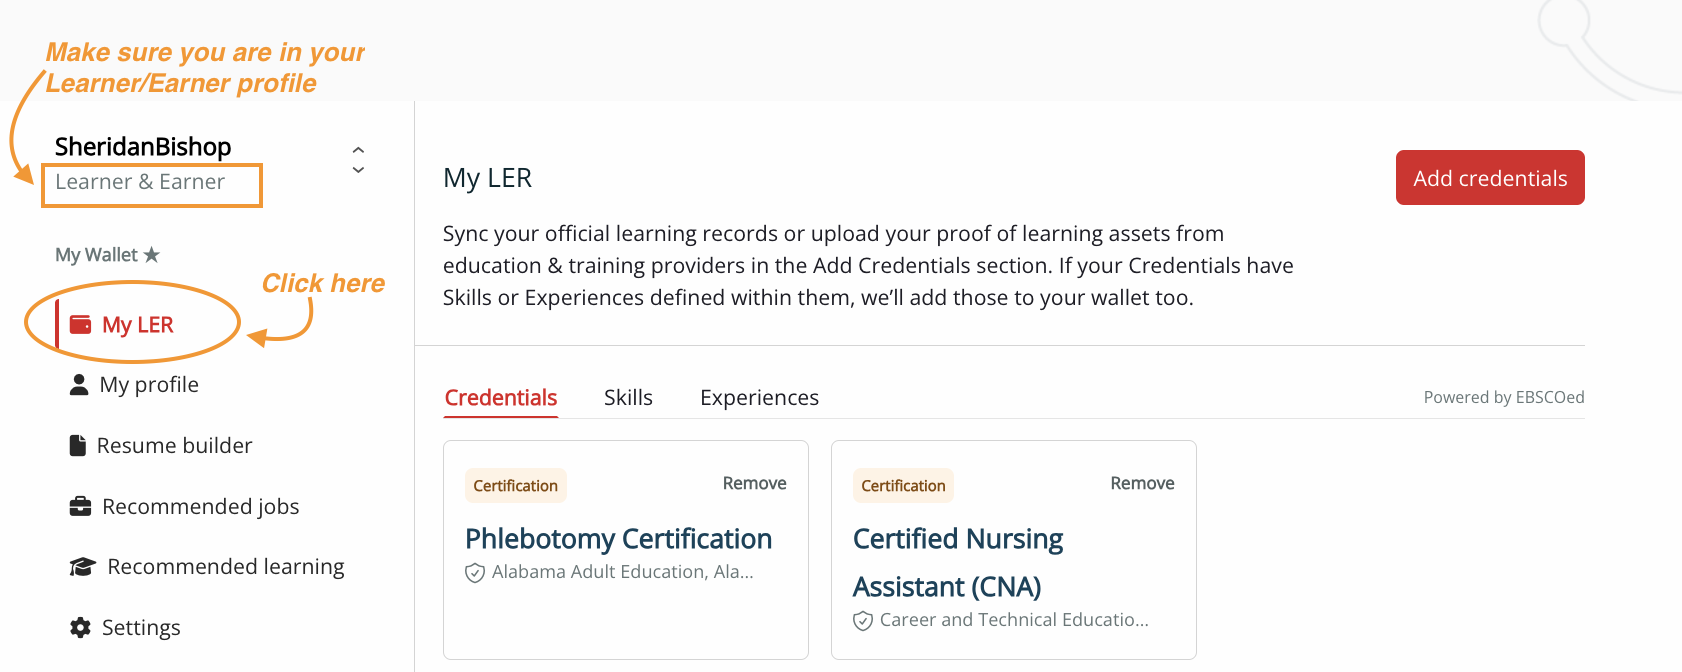Expand the SheridanBishop profile switcher chevron
The width and height of the screenshot is (1682, 672).
click(358, 160)
